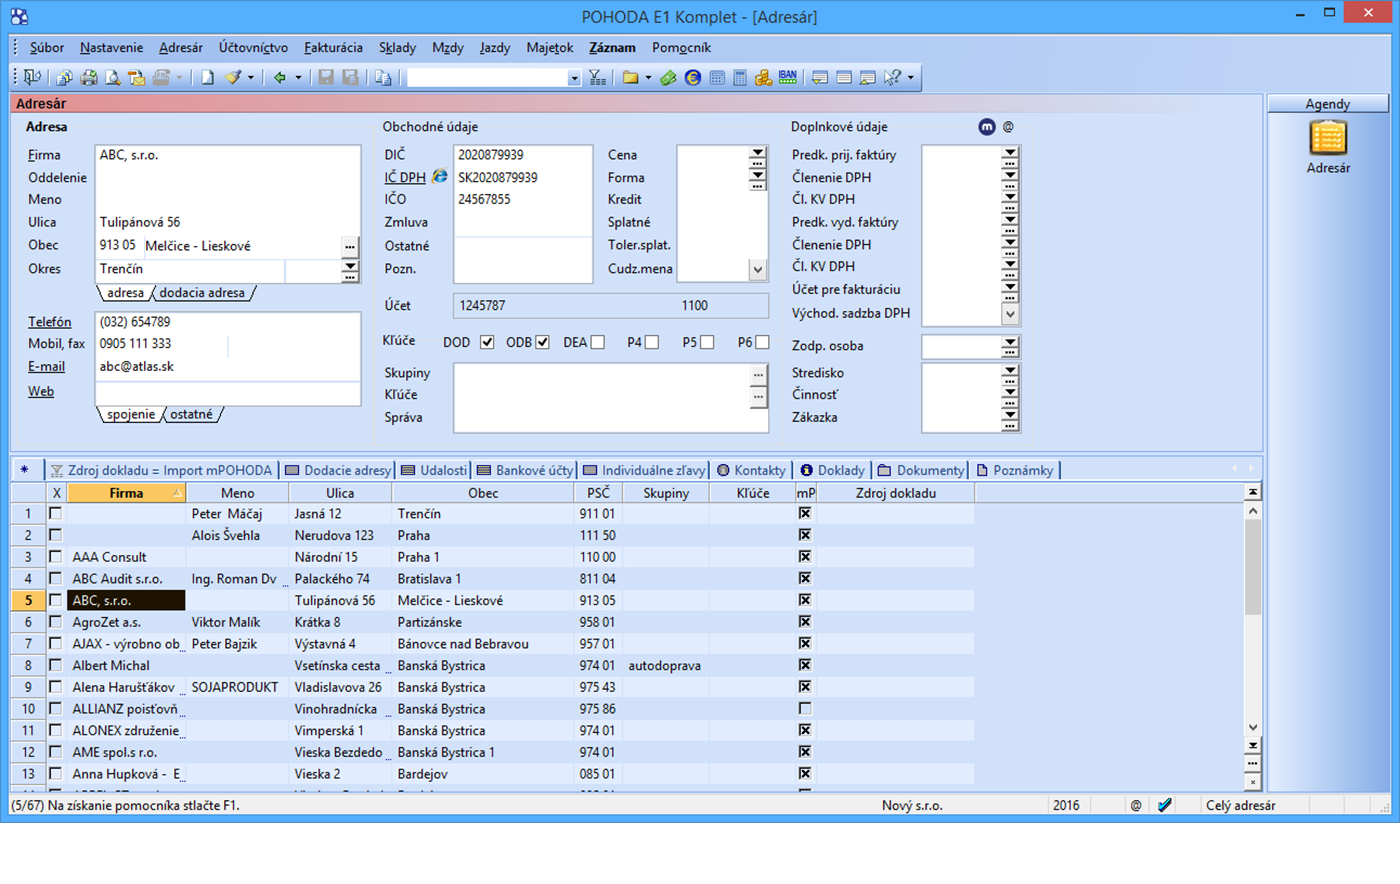Viewport: 1400px width, 884px height.
Task: Enable the P4 key checkbox
Action: click(x=652, y=342)
